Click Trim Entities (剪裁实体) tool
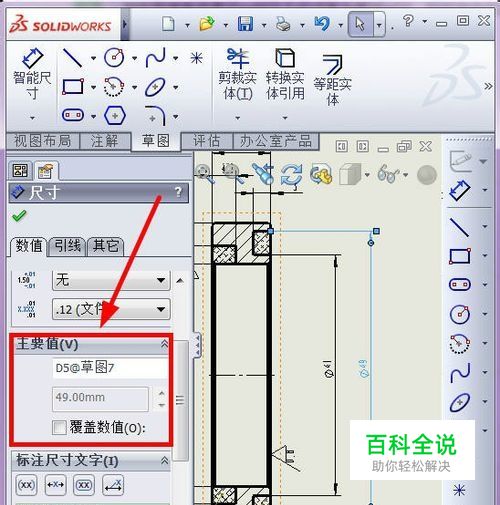Image resolution: width=500 pixels, height=505 pixels. tap(238, 74)
